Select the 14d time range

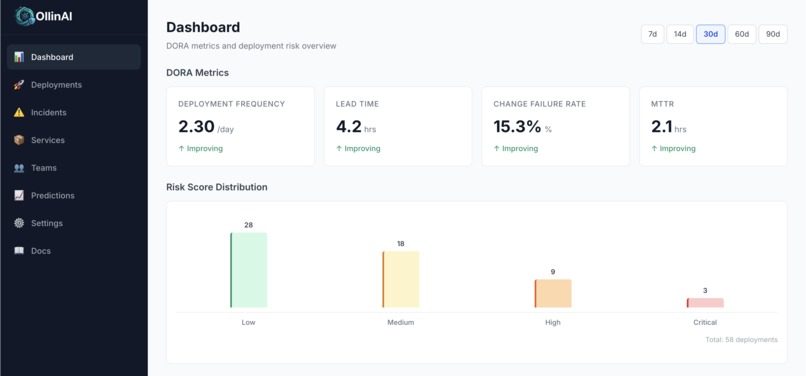point(680,34)
